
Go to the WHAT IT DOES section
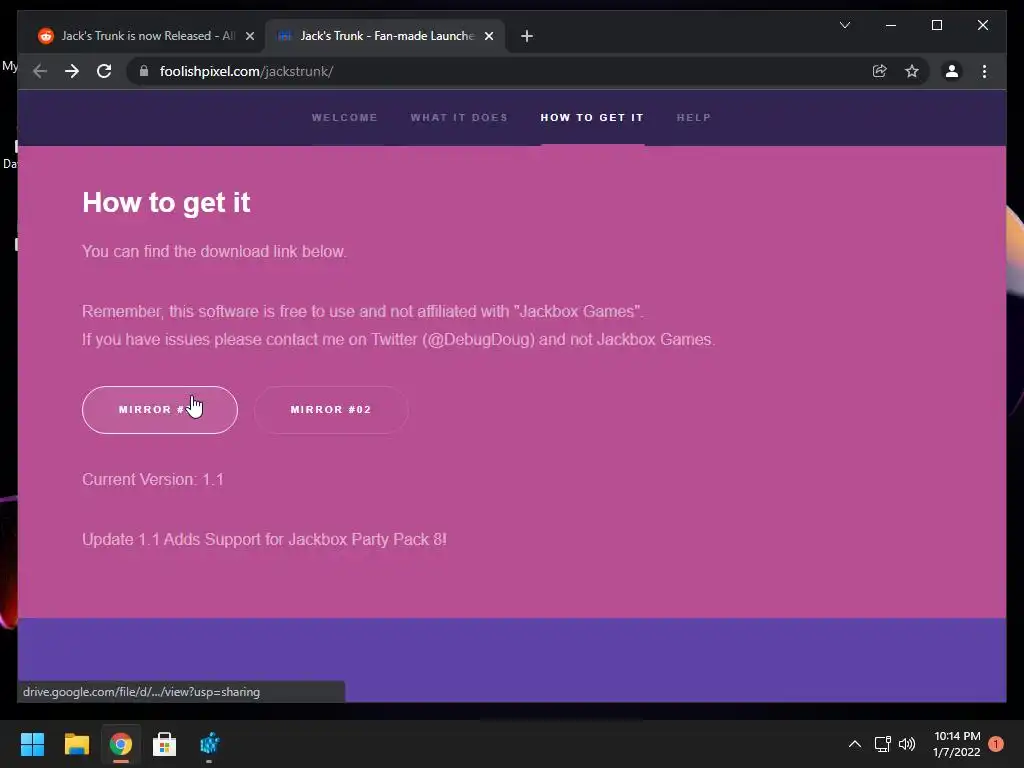tap(459, 118)
